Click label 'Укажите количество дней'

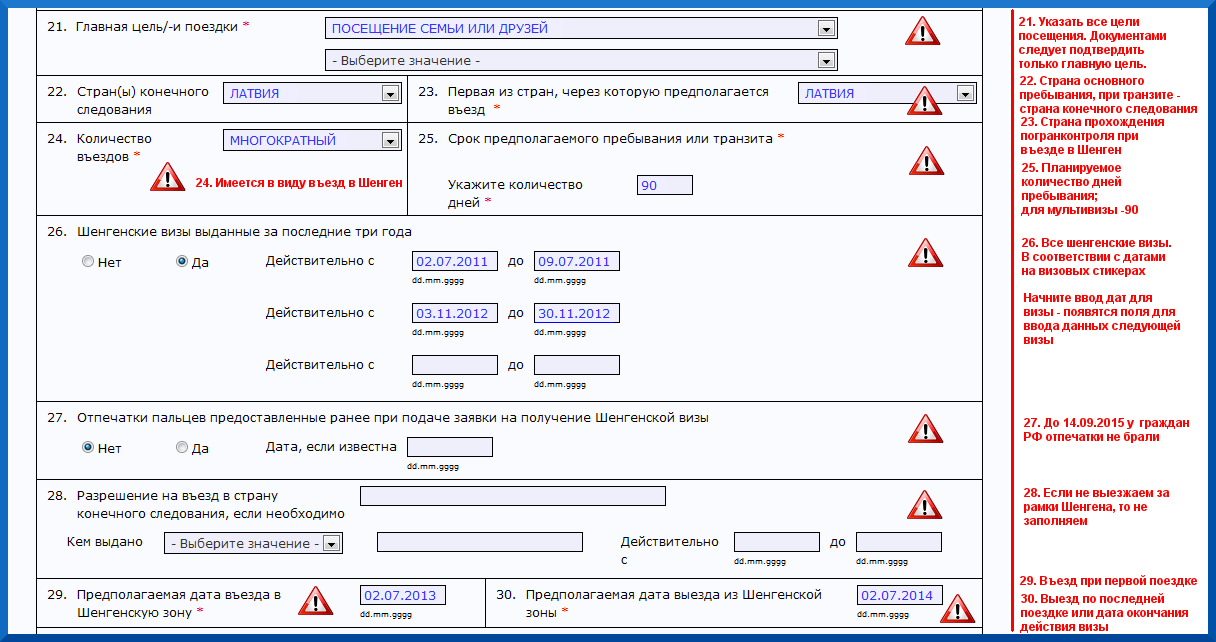coord(515,193)
